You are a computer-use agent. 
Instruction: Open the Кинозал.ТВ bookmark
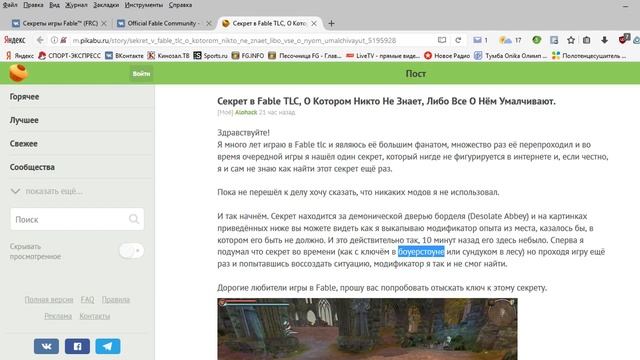(168, 56)
